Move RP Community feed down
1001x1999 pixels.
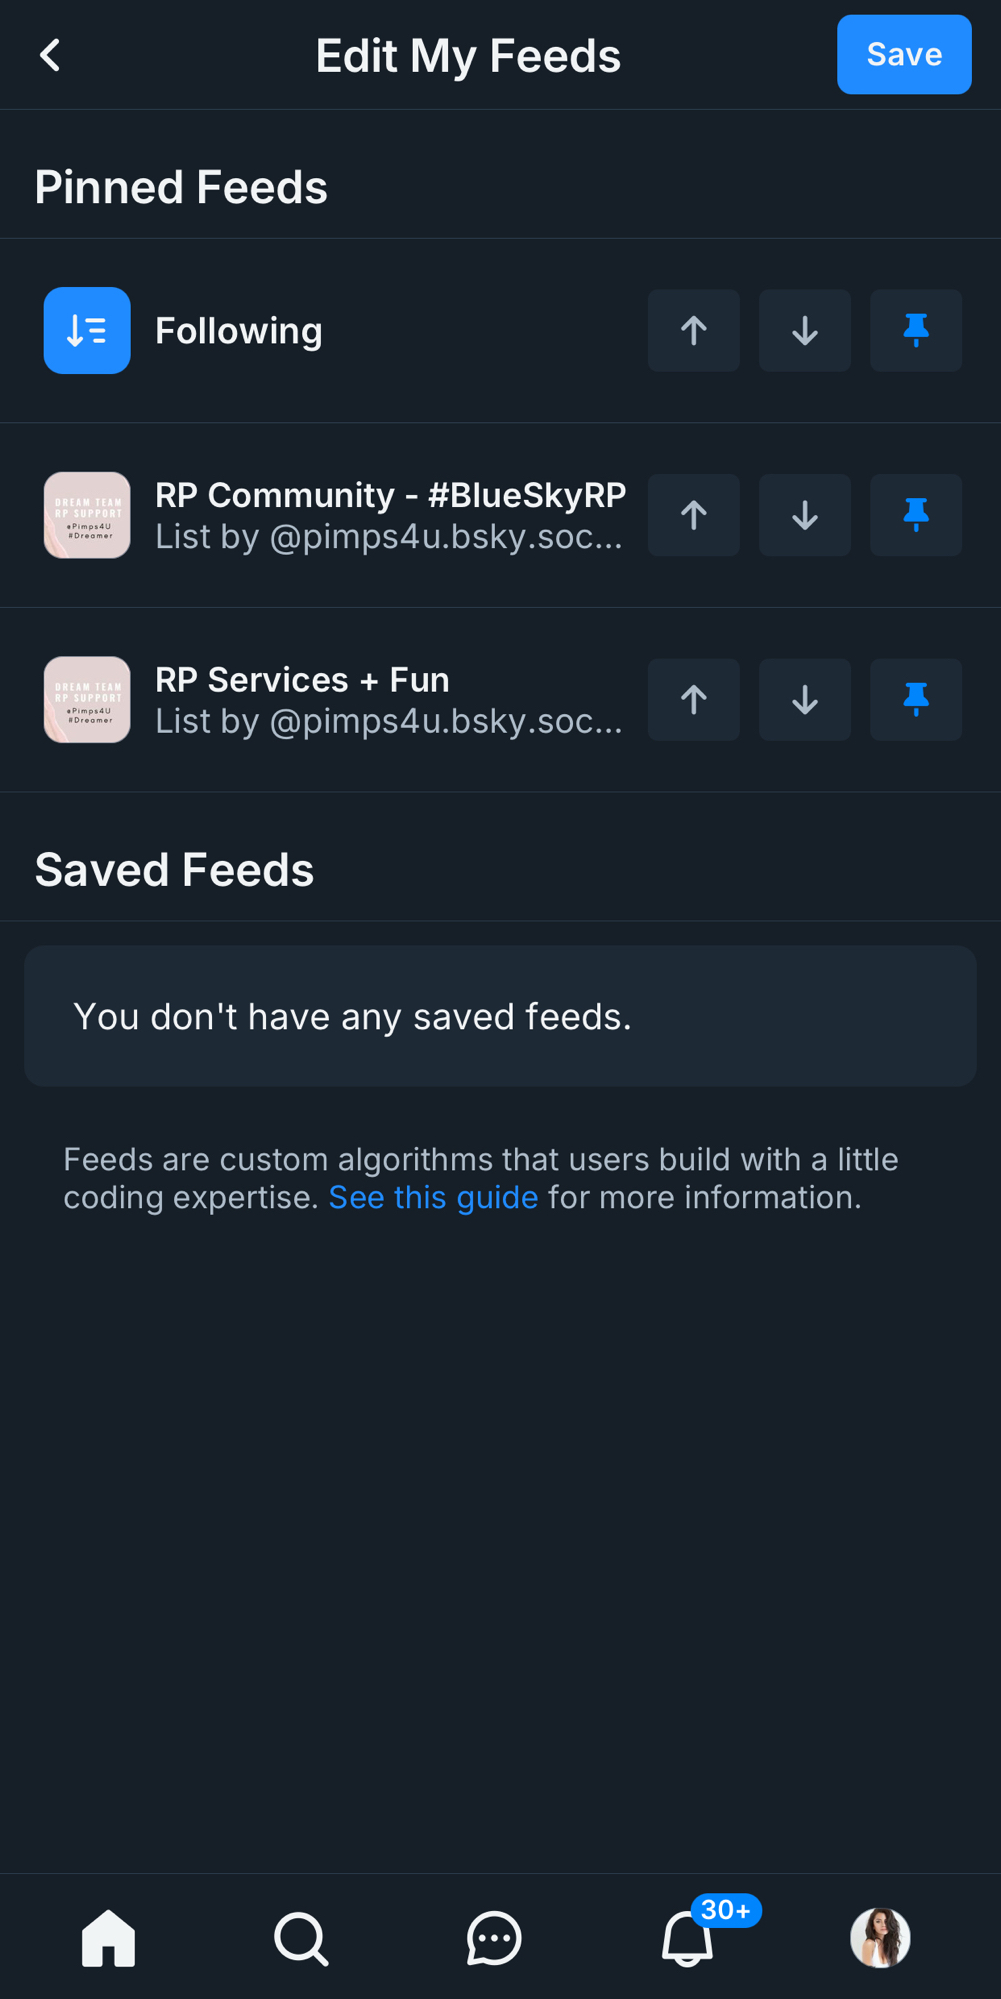(x=804, y=515)
